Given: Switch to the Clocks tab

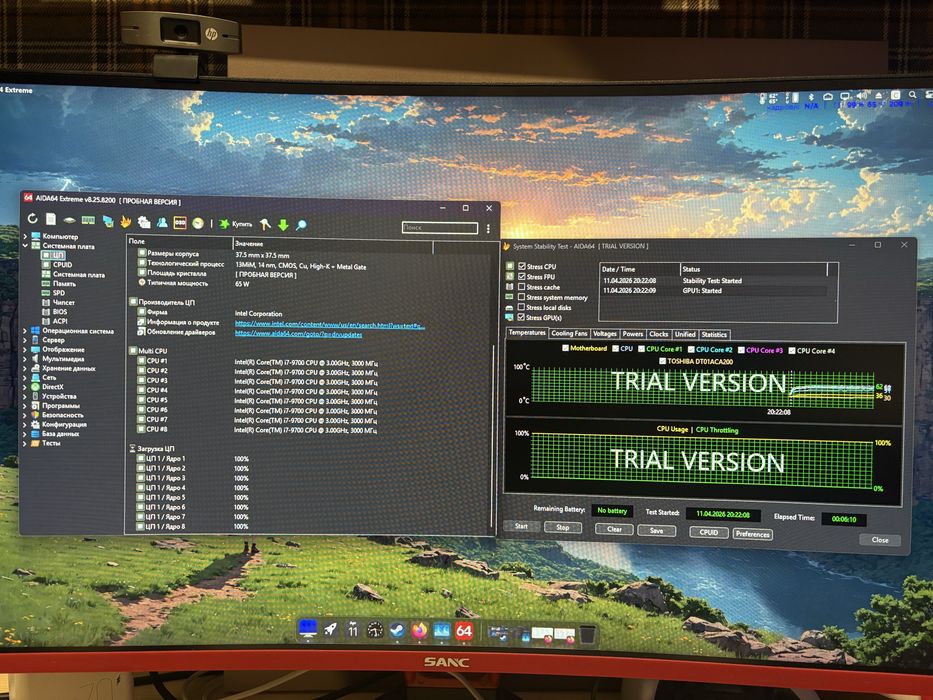Looking at the screenshot, I should coord(659,334).
